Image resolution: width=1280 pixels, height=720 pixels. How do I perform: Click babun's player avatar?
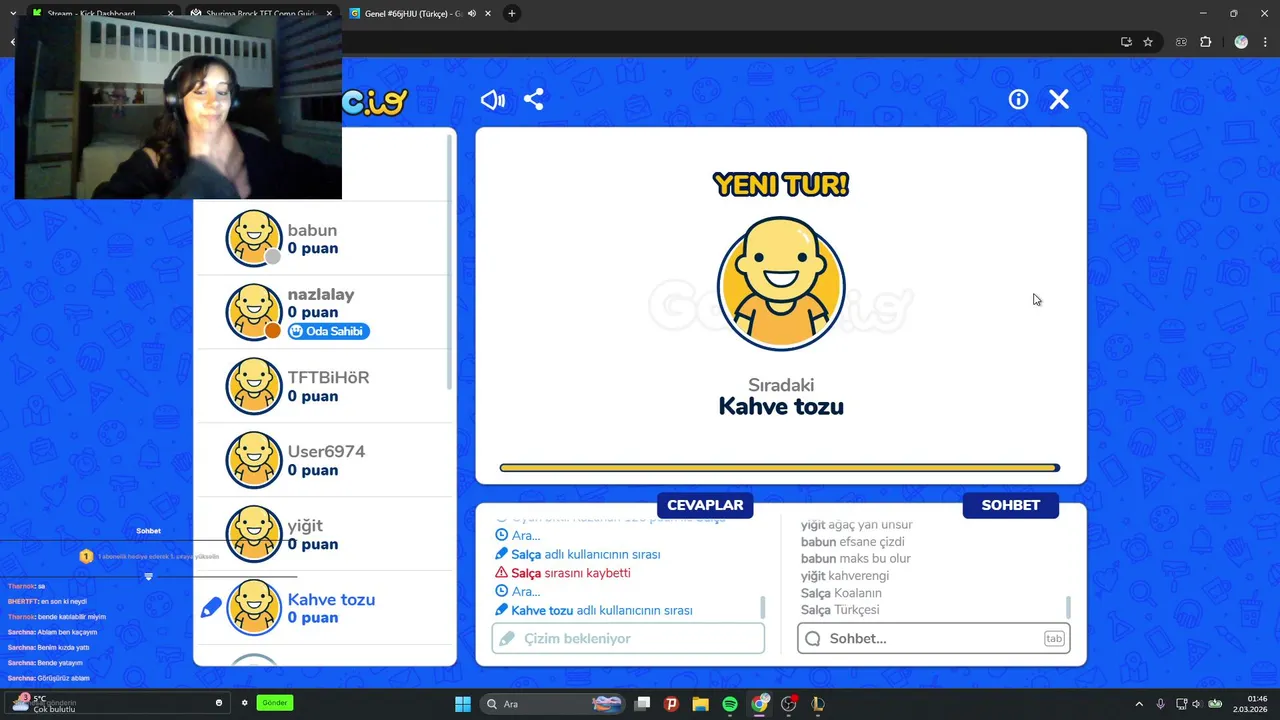click(254, 238)
